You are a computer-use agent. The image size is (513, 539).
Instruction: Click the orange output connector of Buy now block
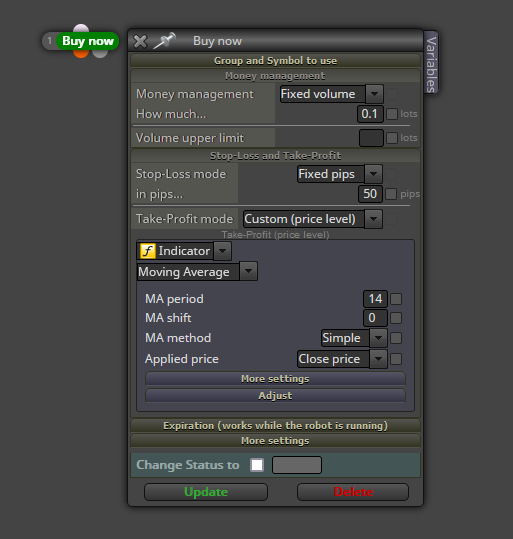click(81, 54)
